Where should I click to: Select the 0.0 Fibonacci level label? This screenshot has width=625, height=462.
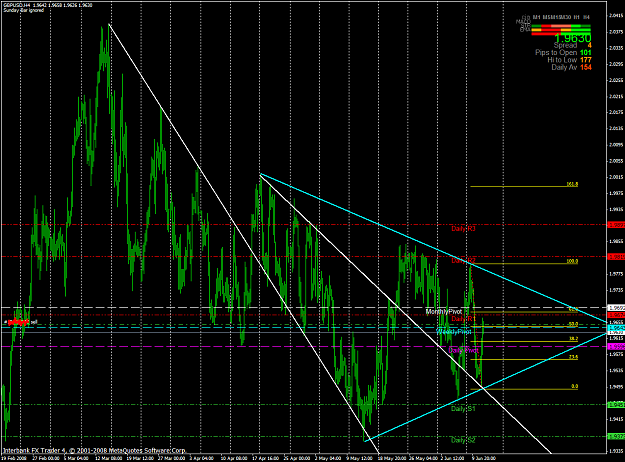click(x=574, y=386)
